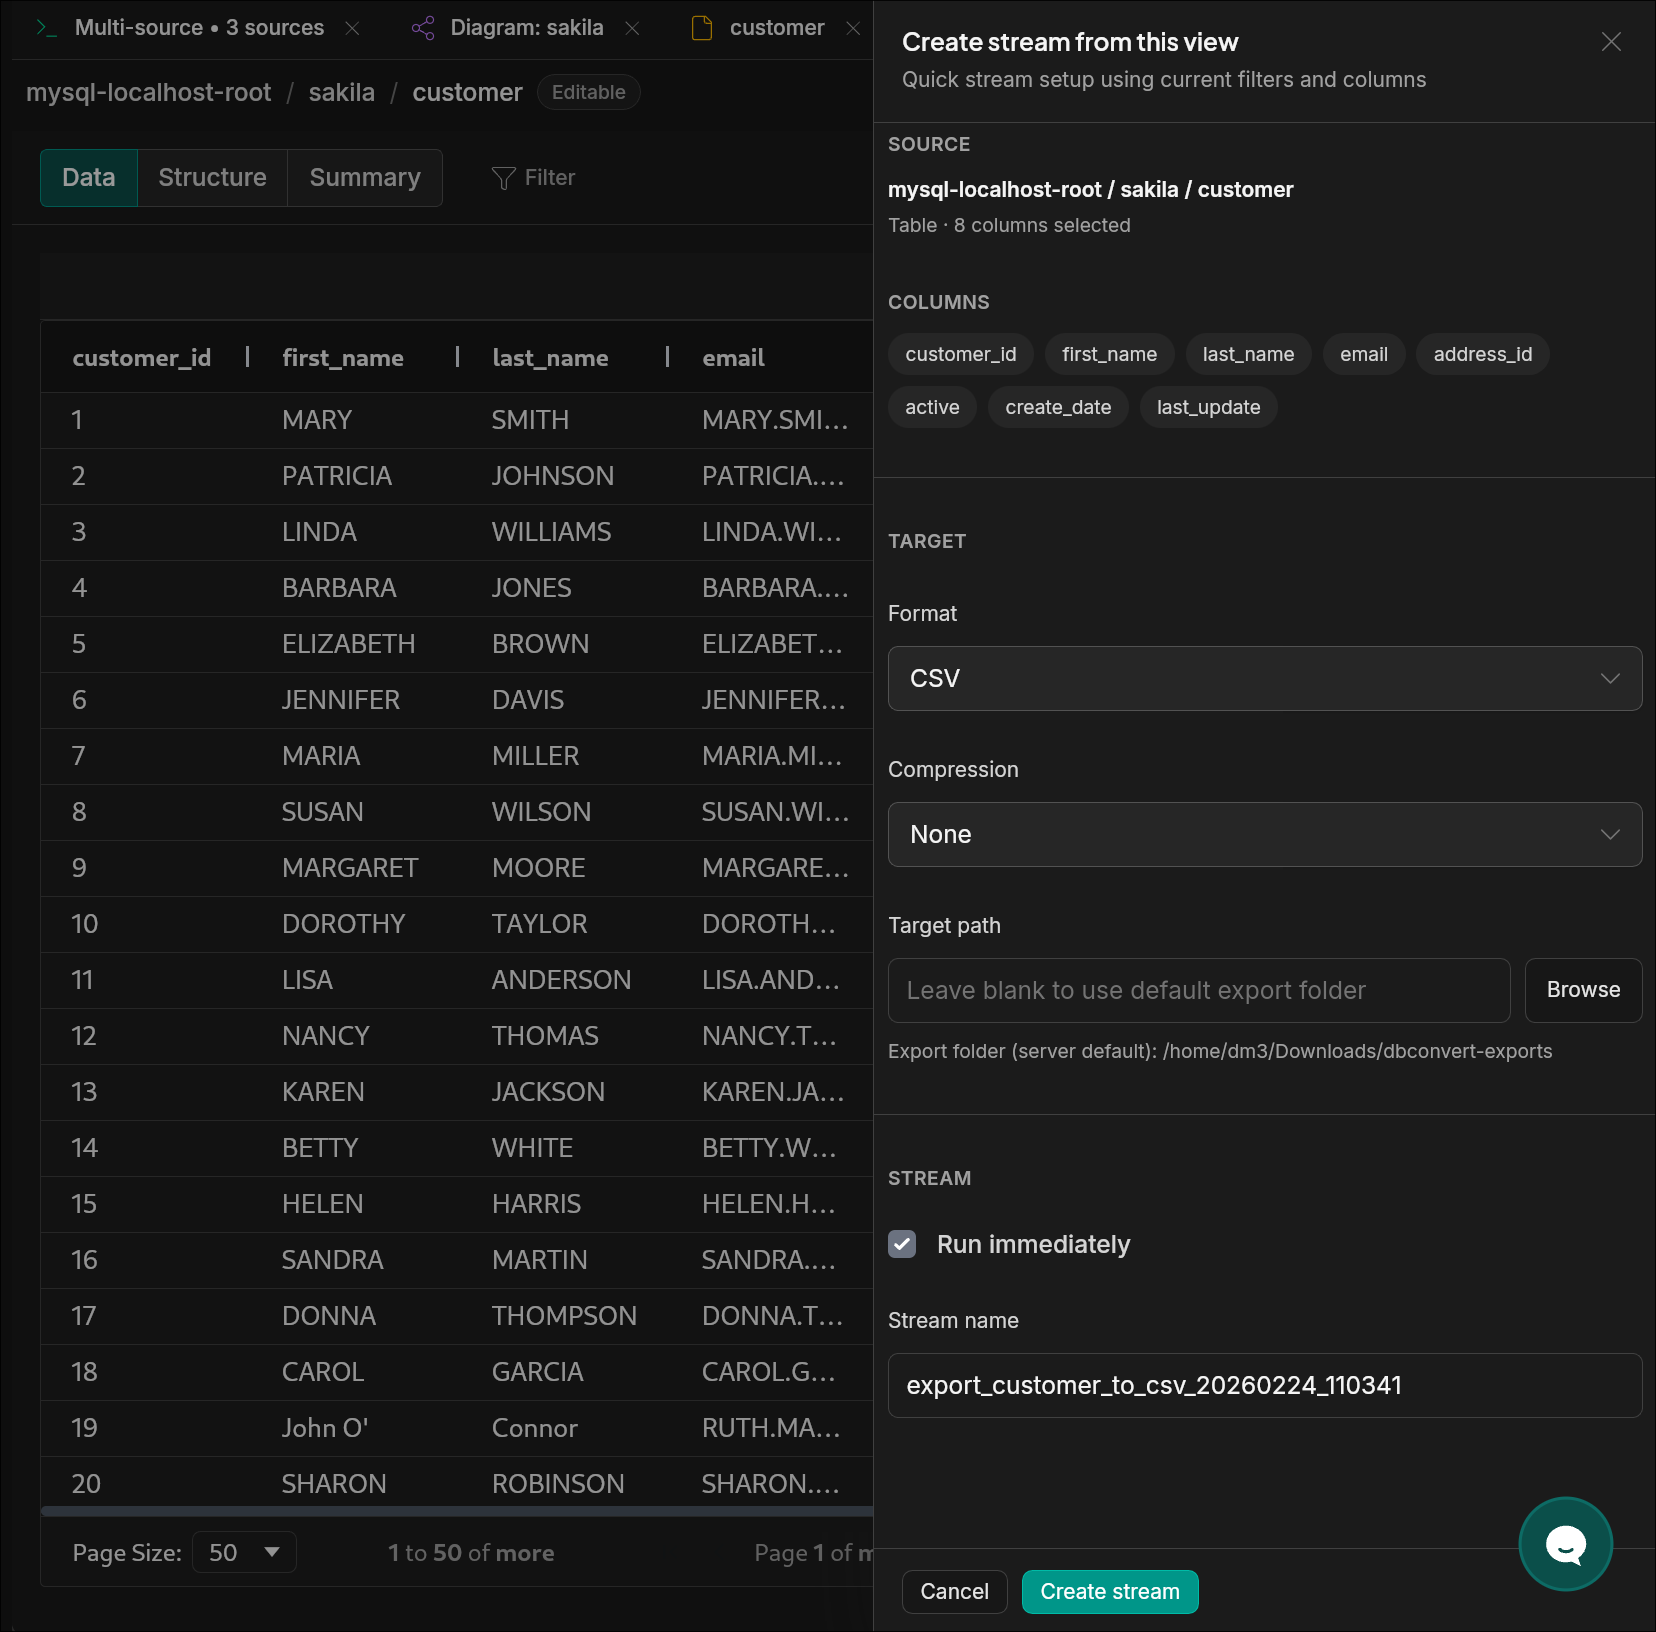The height and width of the screenshot is (1632, 1656).
Task: Uncheck Run immediately checkbox
Action: (902, 1244)
